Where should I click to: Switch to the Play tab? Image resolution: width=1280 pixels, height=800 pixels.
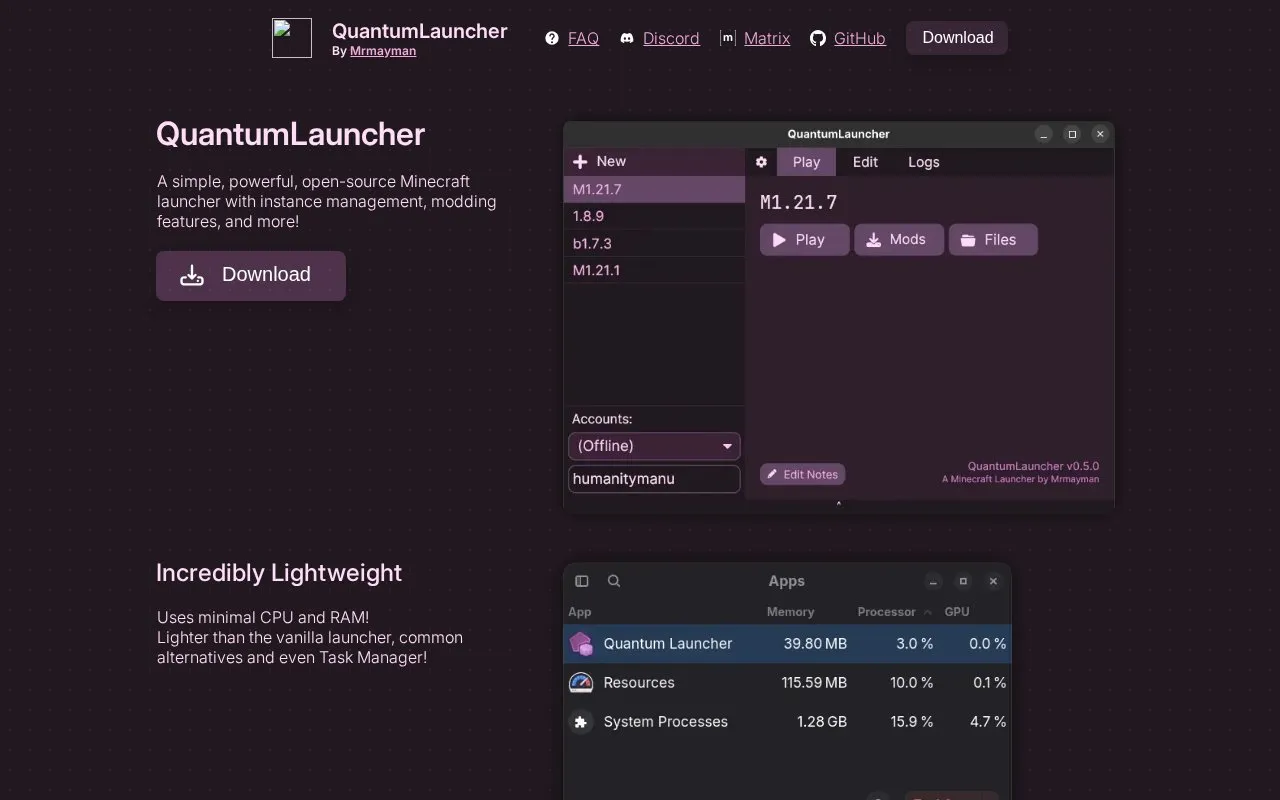806,162
